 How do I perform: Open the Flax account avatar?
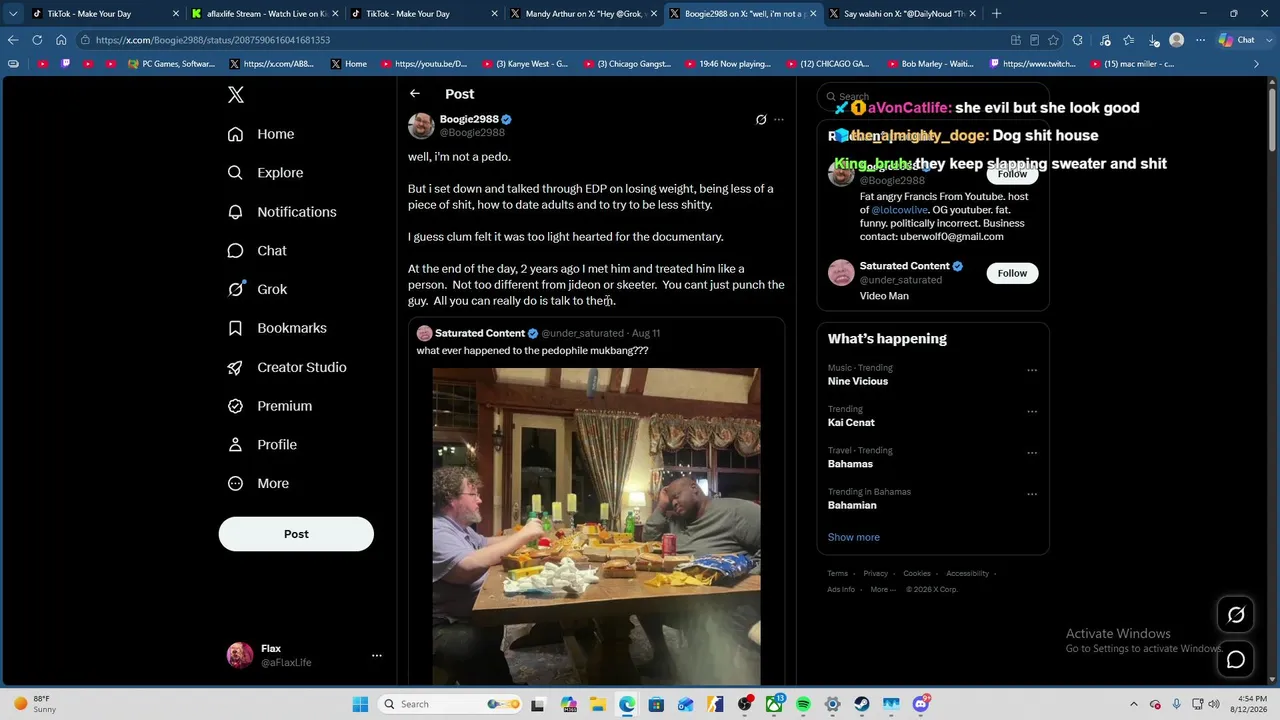240,655
